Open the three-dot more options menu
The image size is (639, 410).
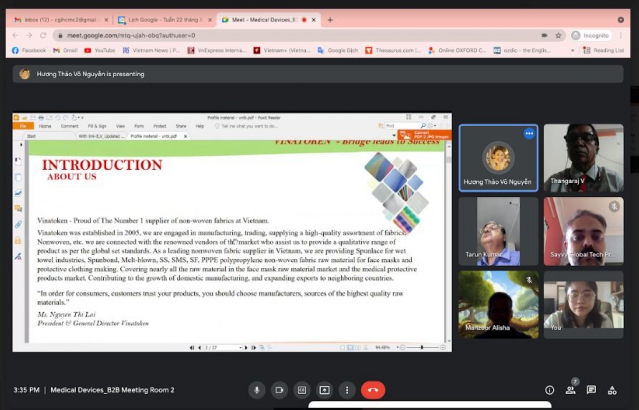click(347, 390)
